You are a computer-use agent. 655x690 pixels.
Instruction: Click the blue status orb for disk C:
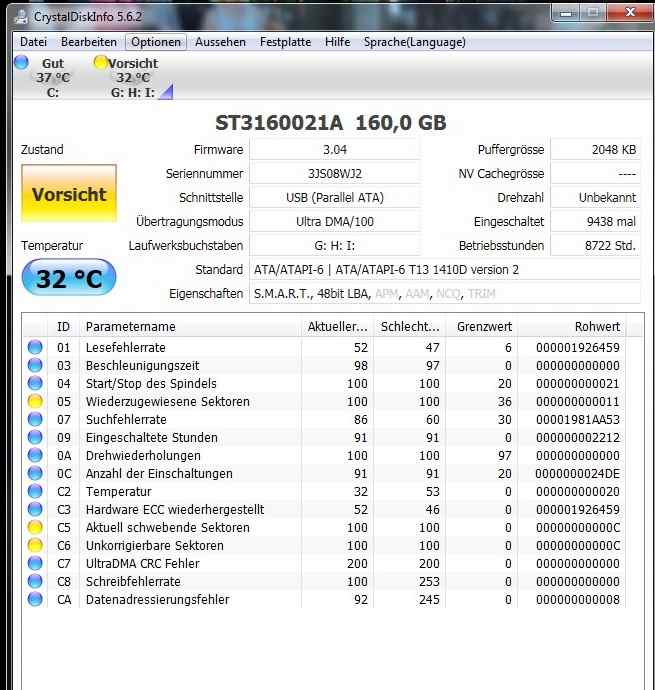(x=21, y=62)
